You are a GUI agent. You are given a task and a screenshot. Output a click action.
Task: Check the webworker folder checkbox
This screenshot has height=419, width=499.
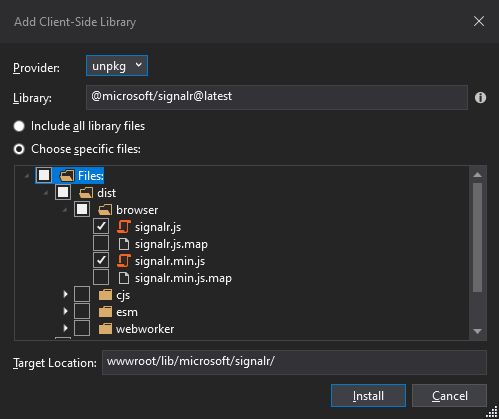tap(82, 329)
